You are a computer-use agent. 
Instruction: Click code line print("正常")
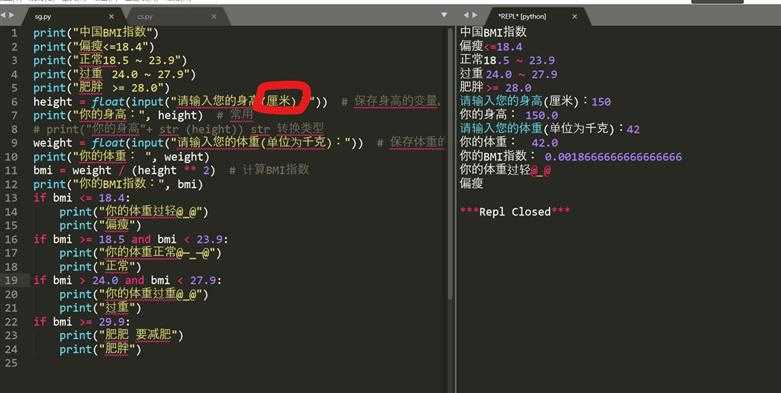coord(100,267)
